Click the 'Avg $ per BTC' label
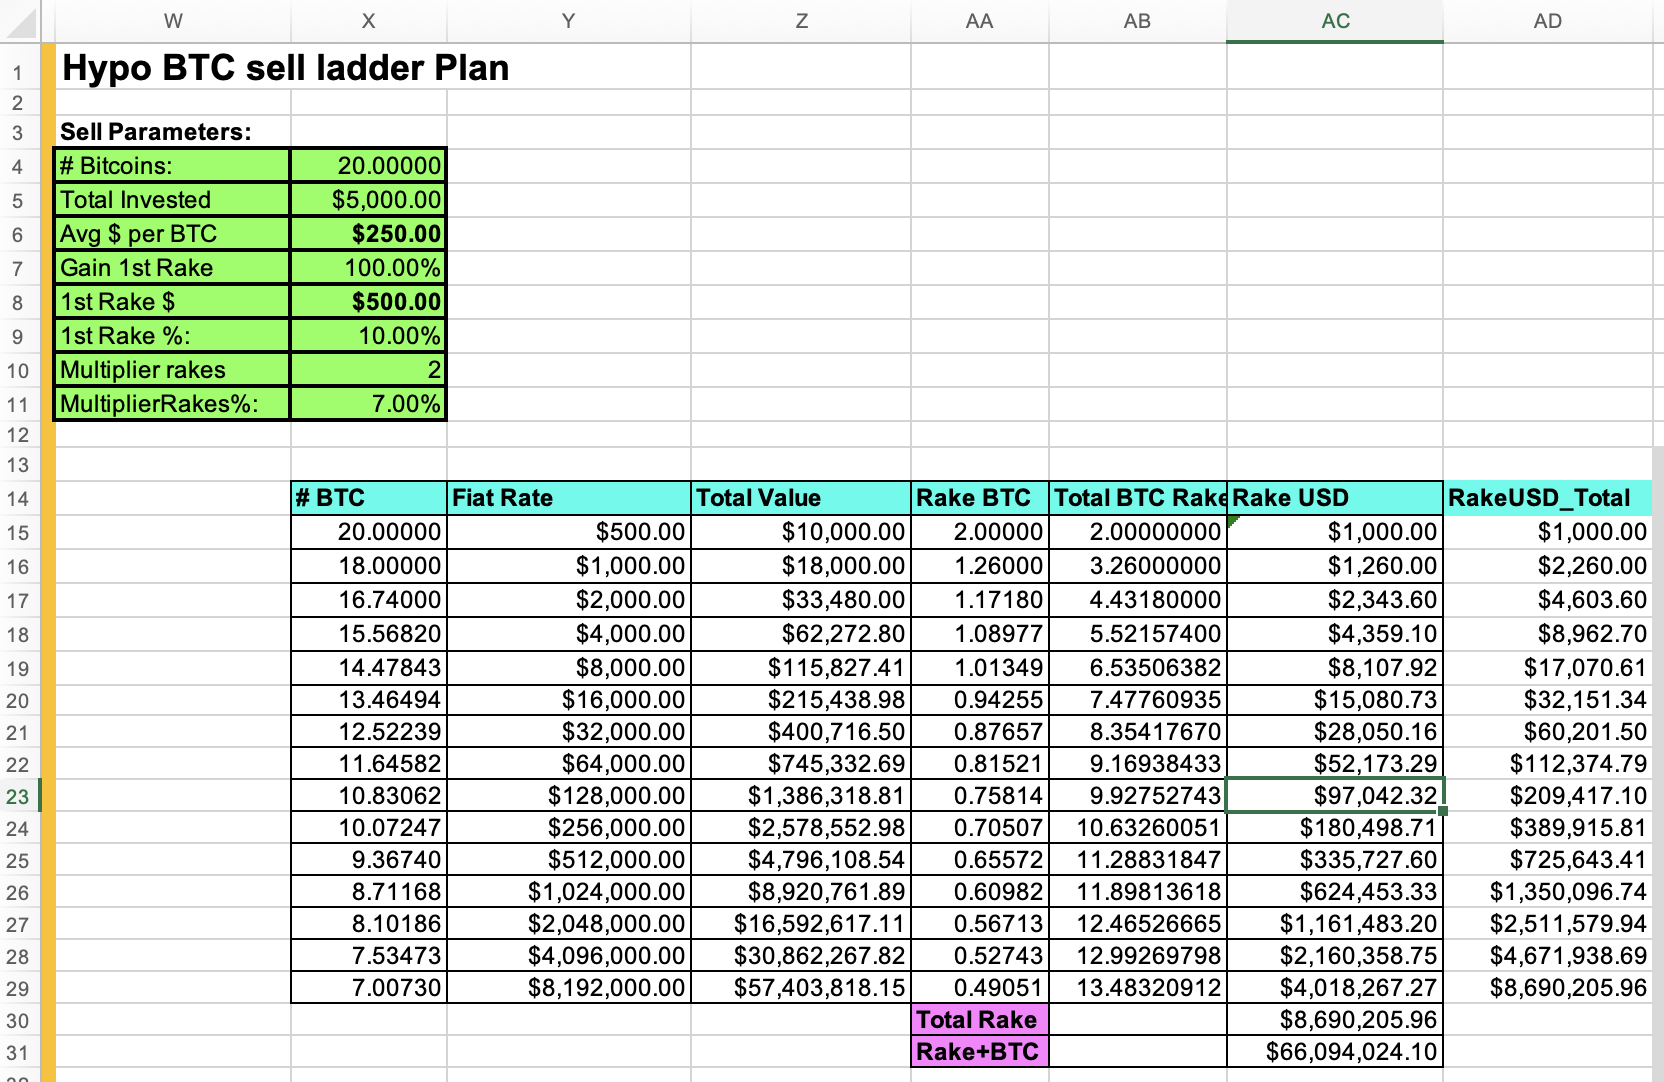This screenshot has width=1664, height=1082. click(172, 234)
